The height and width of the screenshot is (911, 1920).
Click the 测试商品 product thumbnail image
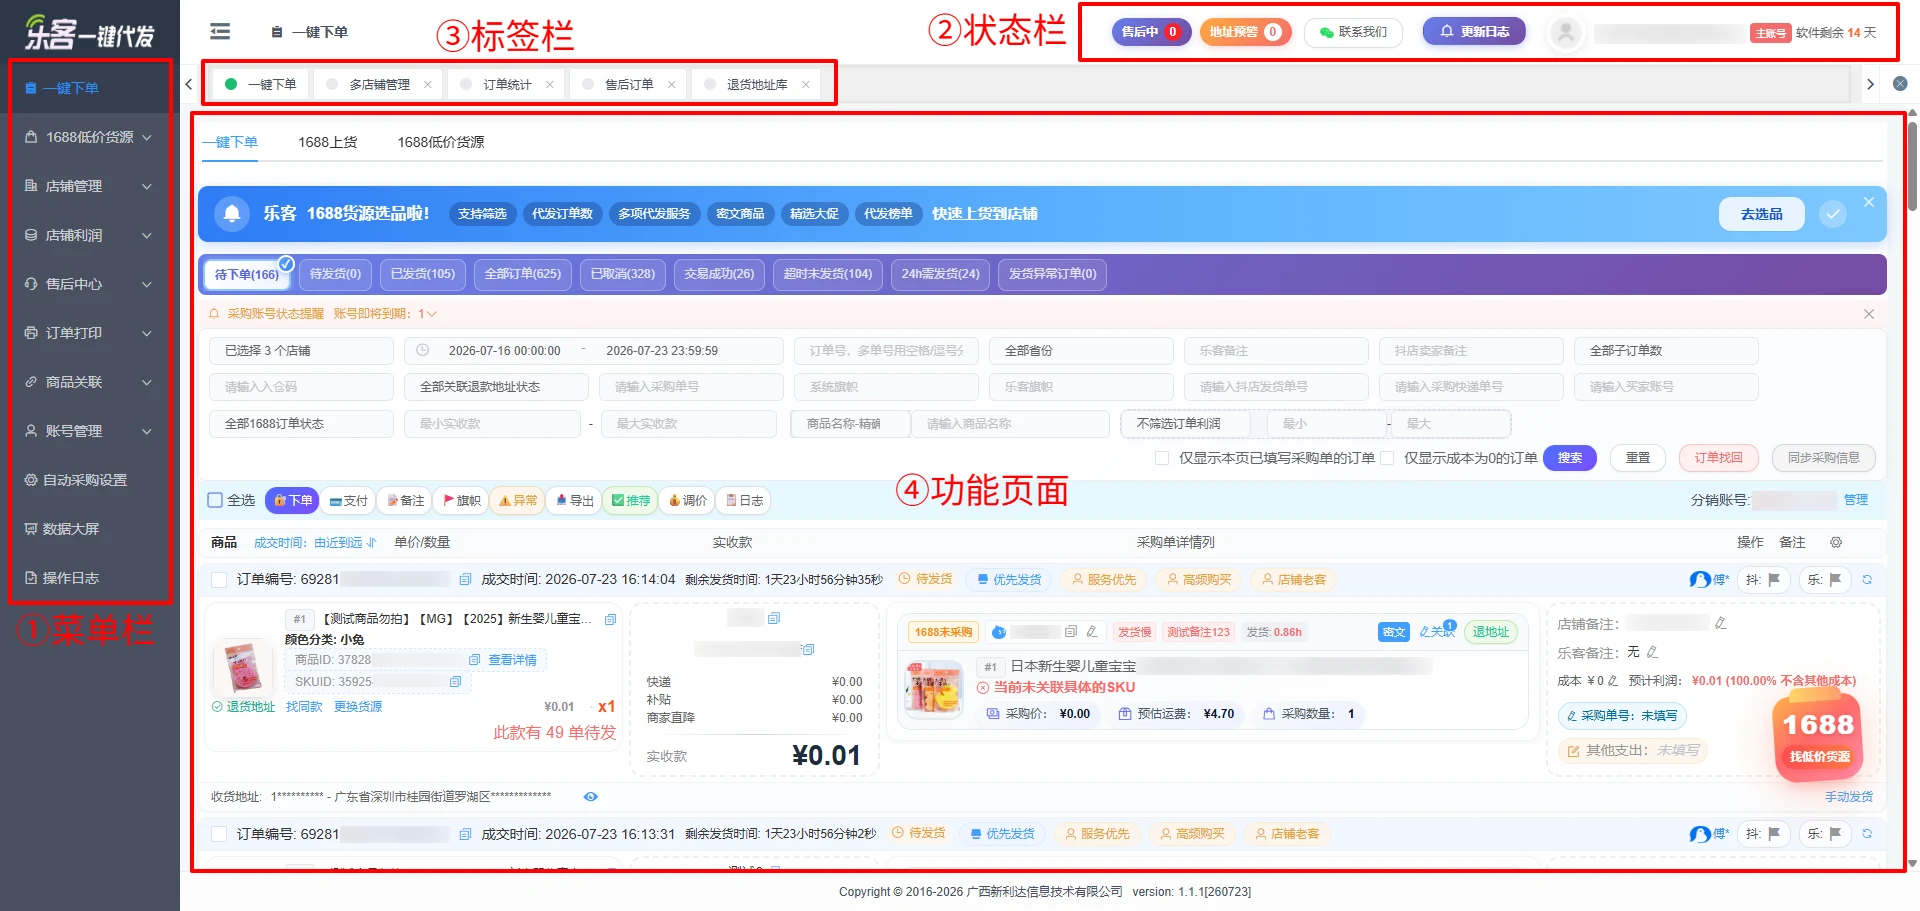coord(242,667)
